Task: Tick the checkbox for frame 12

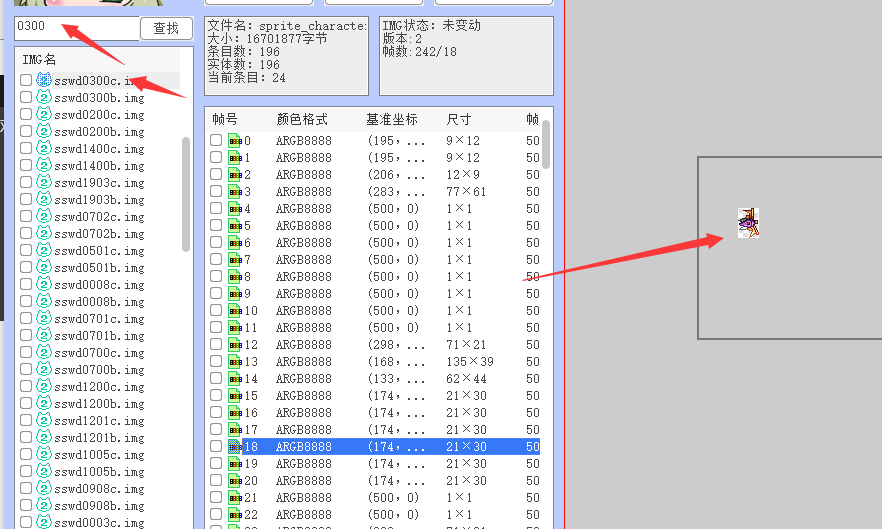Action: 216,345
